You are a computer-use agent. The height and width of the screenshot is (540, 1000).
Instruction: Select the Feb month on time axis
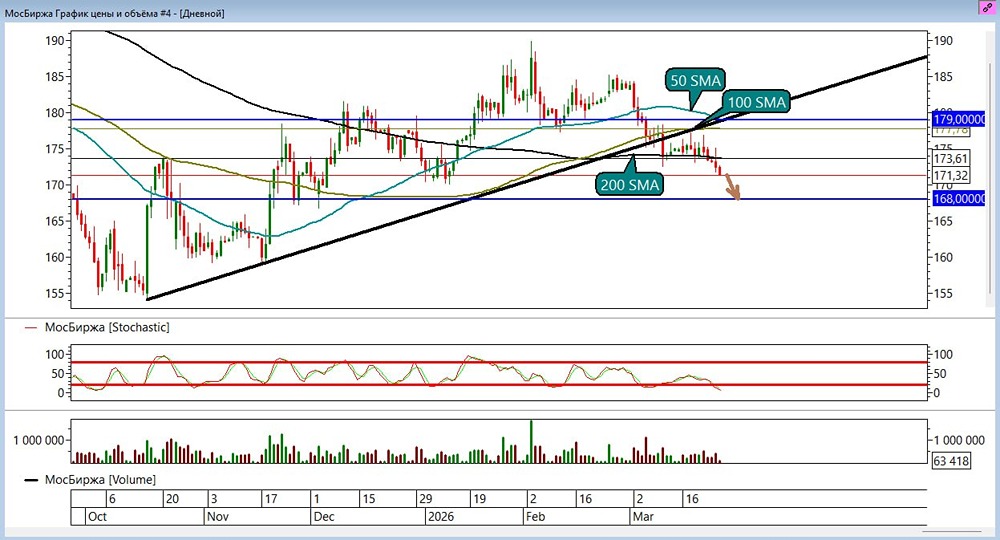pyautogui.click(x=537, y=517)
